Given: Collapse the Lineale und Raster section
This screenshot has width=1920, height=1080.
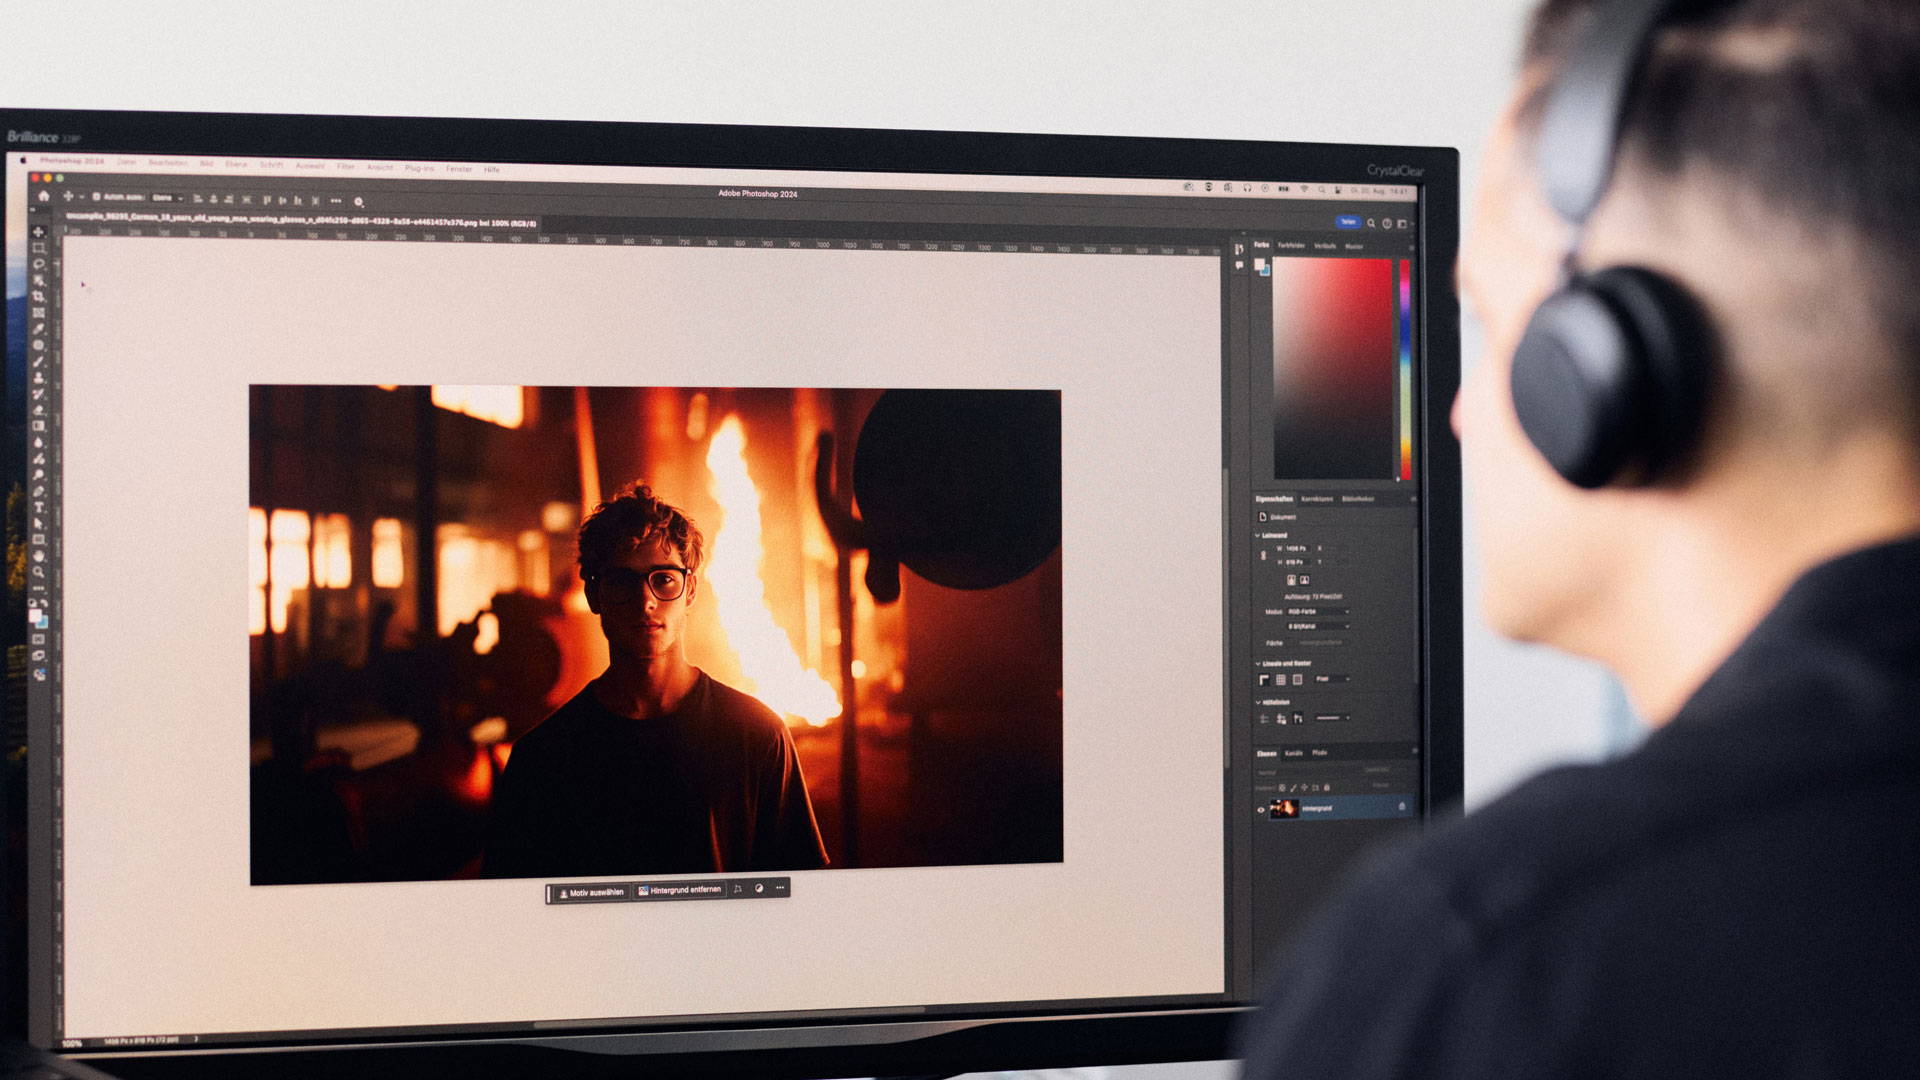Looking at the screenshot, I should (1257, 663).
